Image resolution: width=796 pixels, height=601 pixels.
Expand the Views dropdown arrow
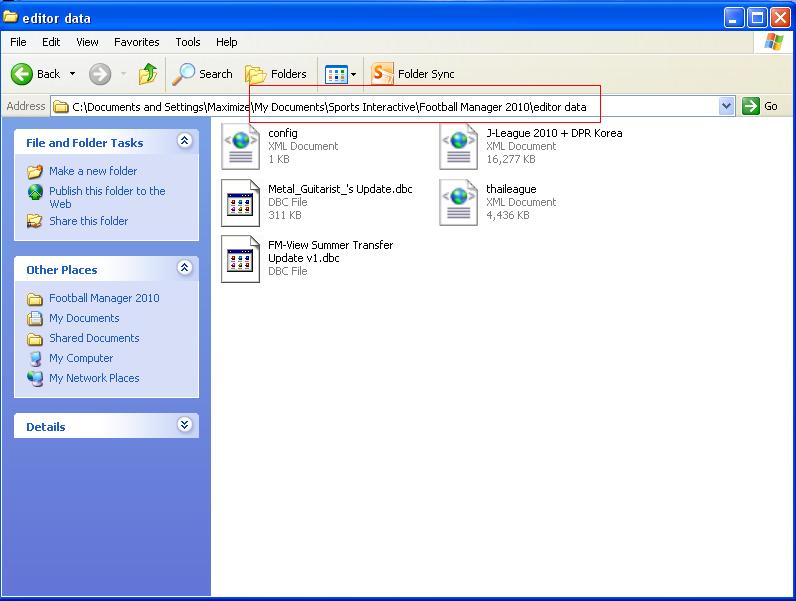click(x=354, y=75)
